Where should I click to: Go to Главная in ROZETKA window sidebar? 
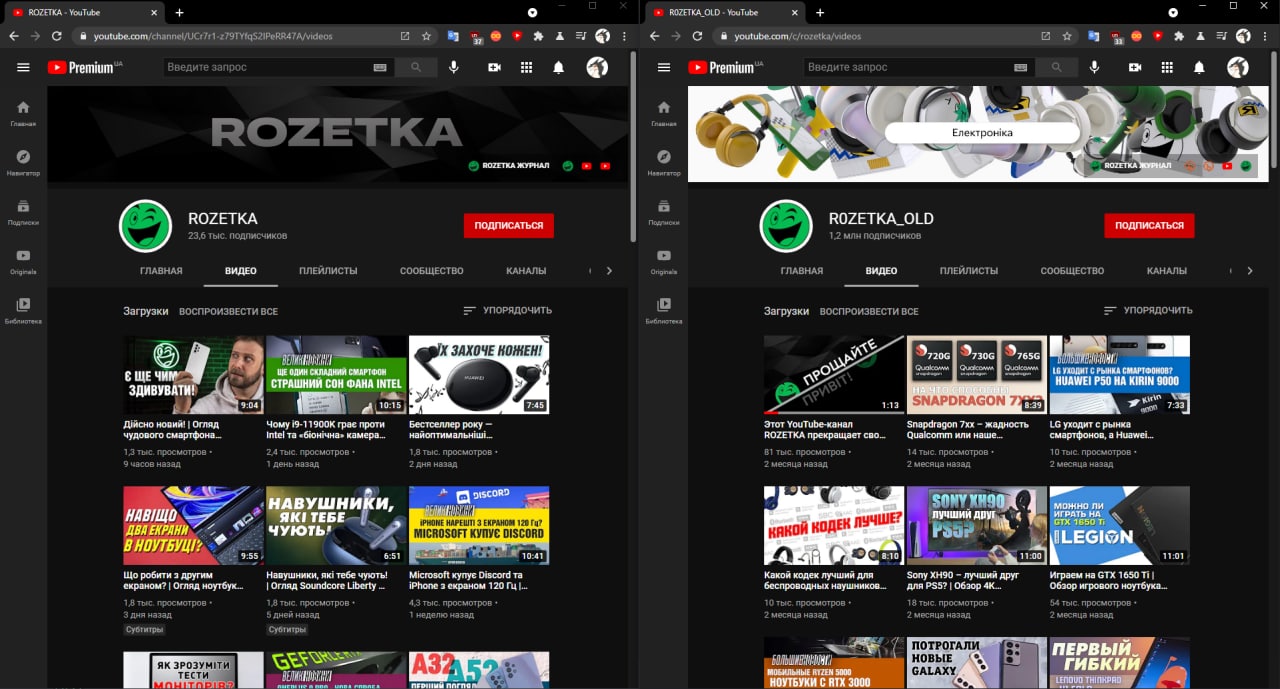[x=23, y=114]
